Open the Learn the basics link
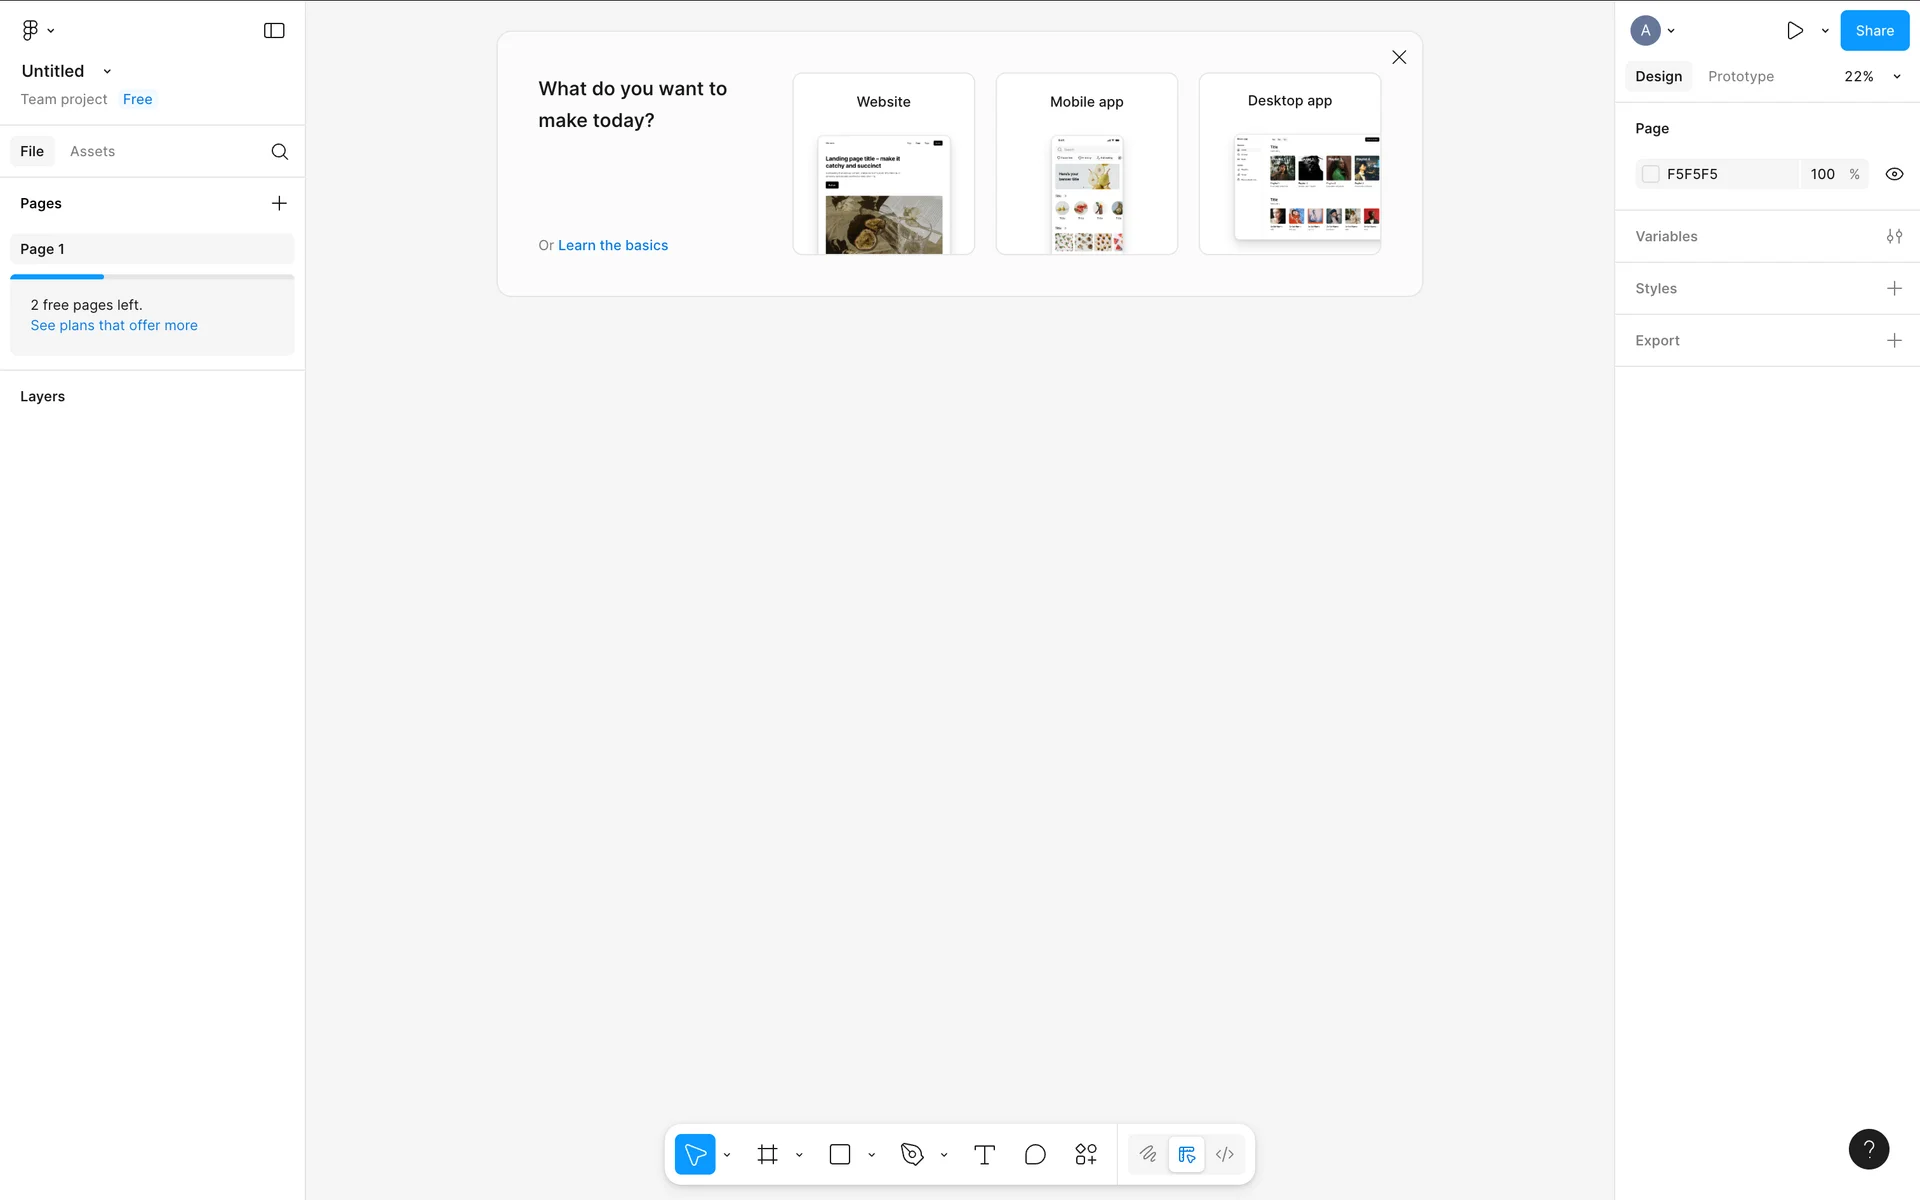The height and width of the screenshot is (1200, 1920). pos(613,245)
